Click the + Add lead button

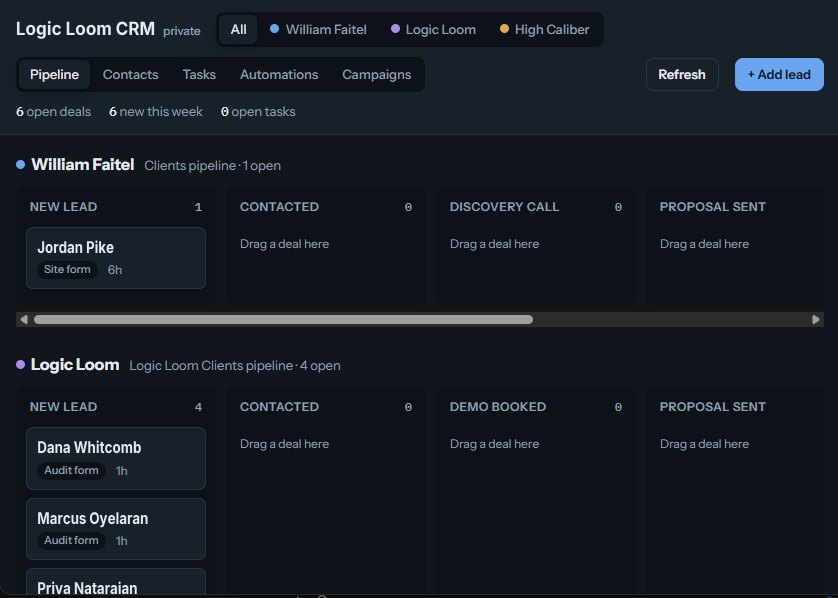(779, 74)
